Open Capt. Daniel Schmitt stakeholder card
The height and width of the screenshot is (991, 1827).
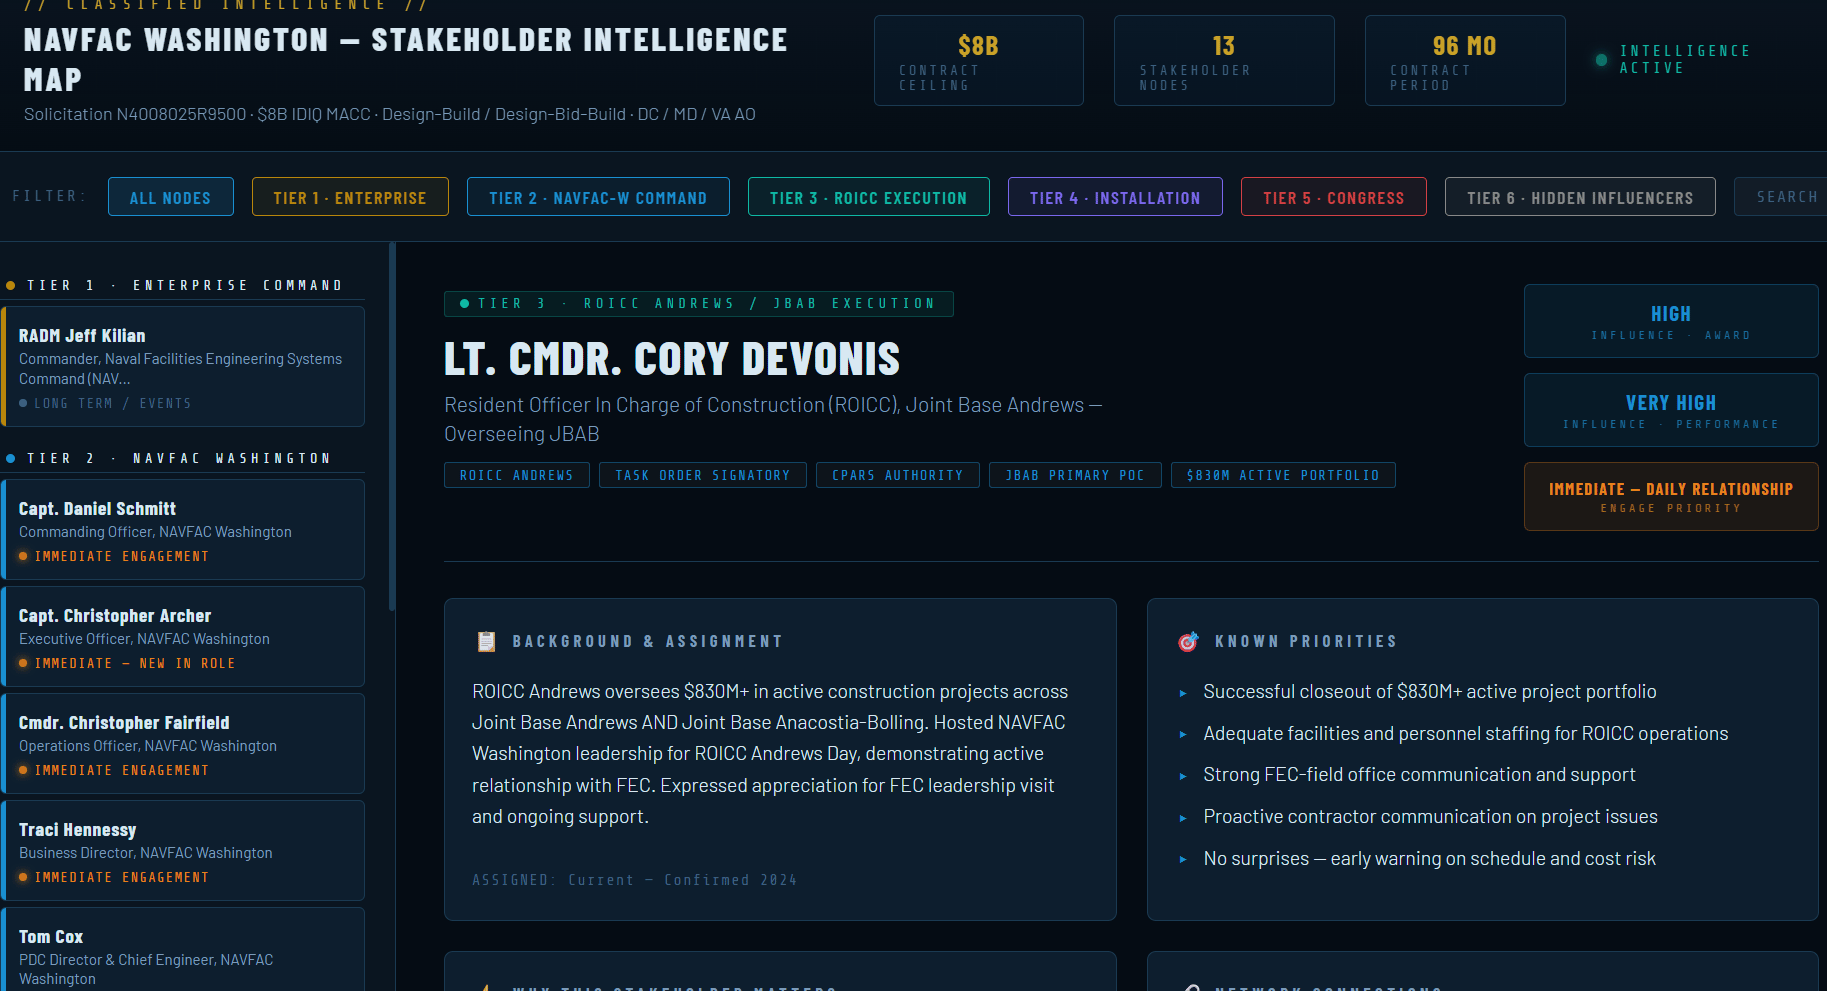coord(183,529)
